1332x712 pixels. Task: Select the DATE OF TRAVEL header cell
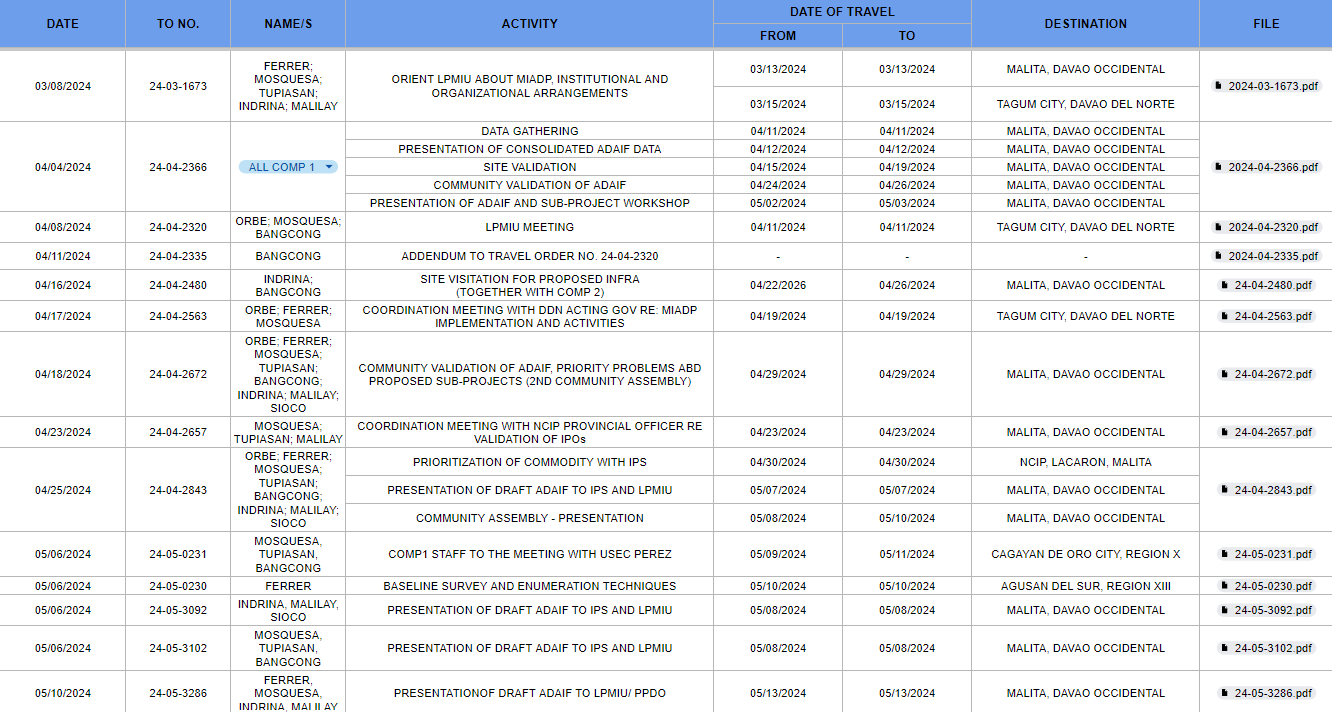click(842, 12)
